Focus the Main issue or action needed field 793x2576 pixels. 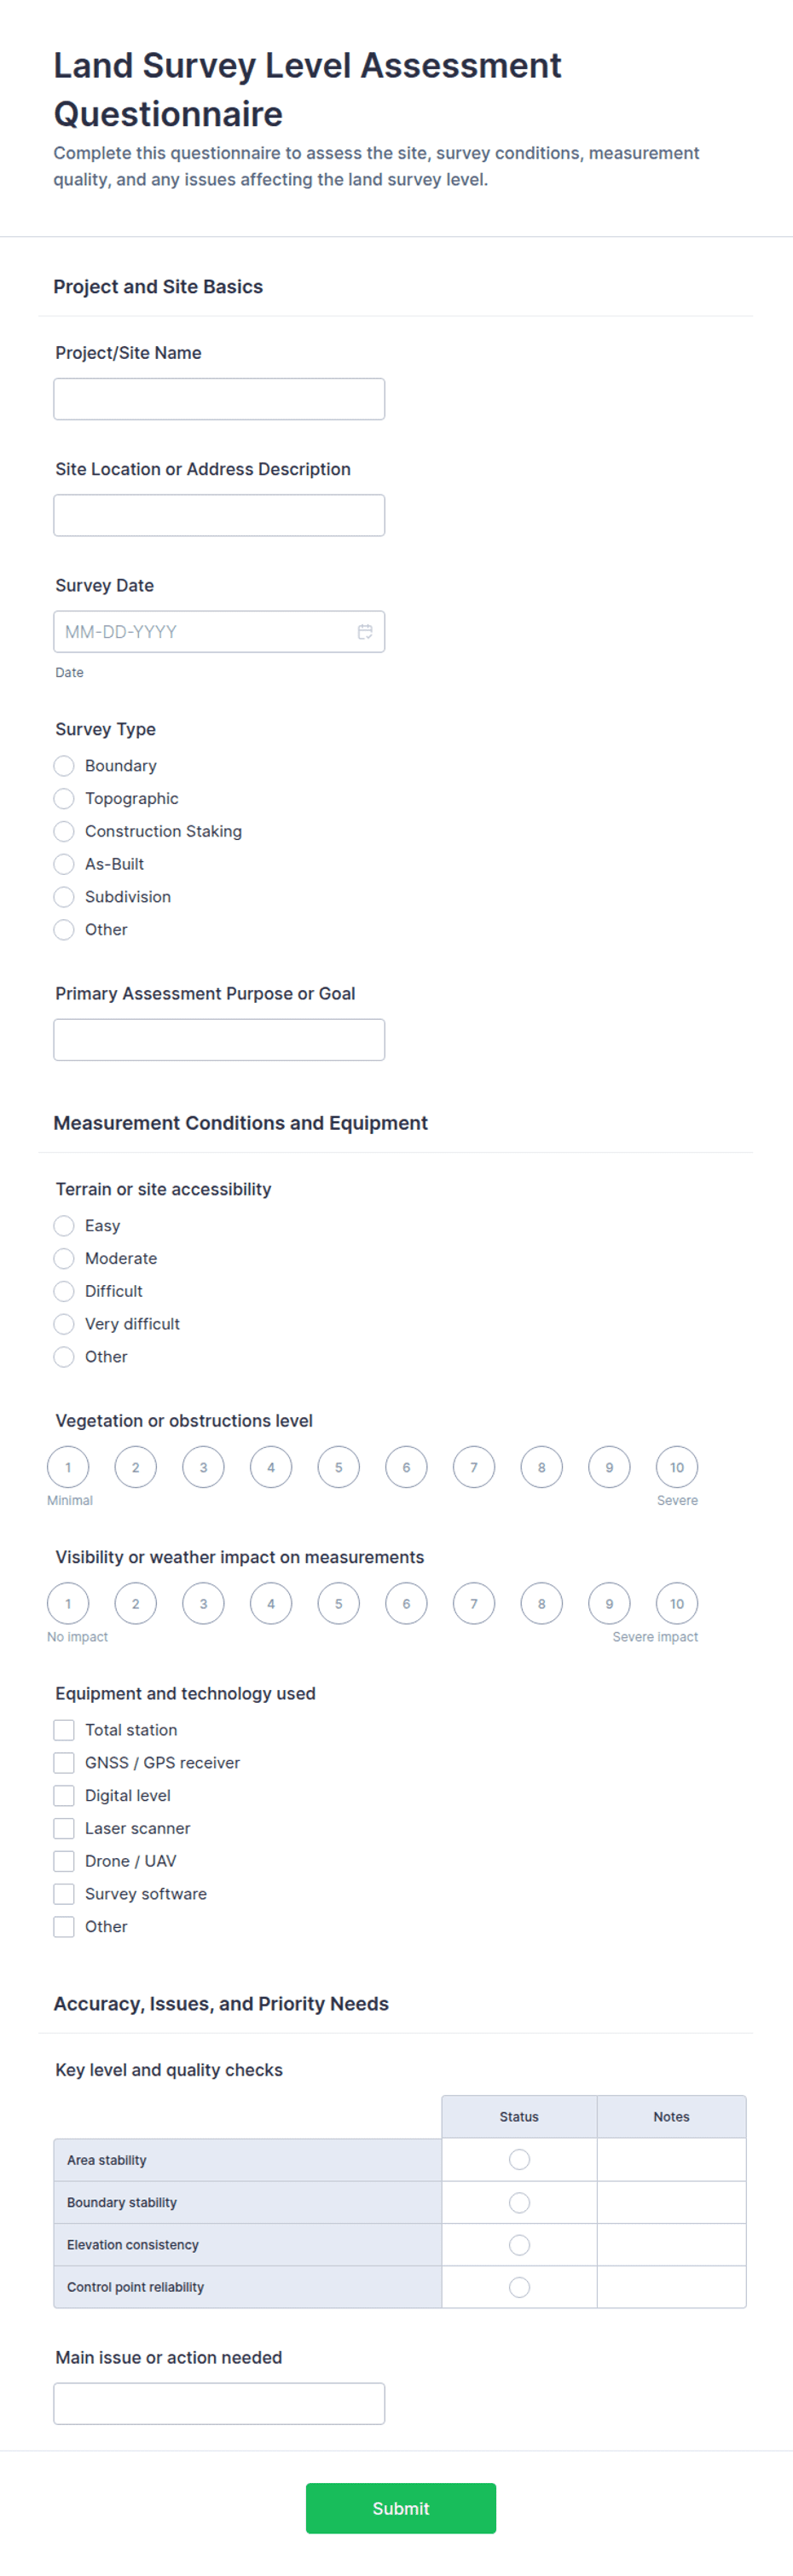219,2404
